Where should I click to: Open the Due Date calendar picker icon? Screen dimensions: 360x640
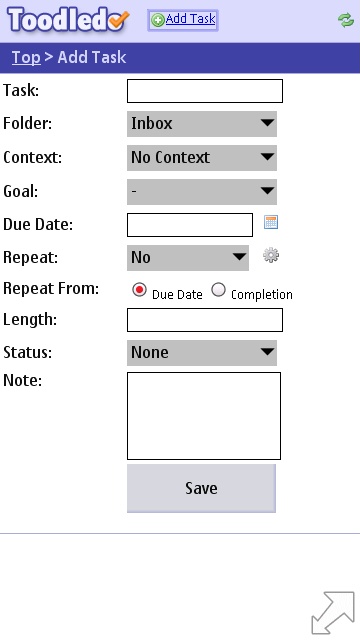click(271, 222)
